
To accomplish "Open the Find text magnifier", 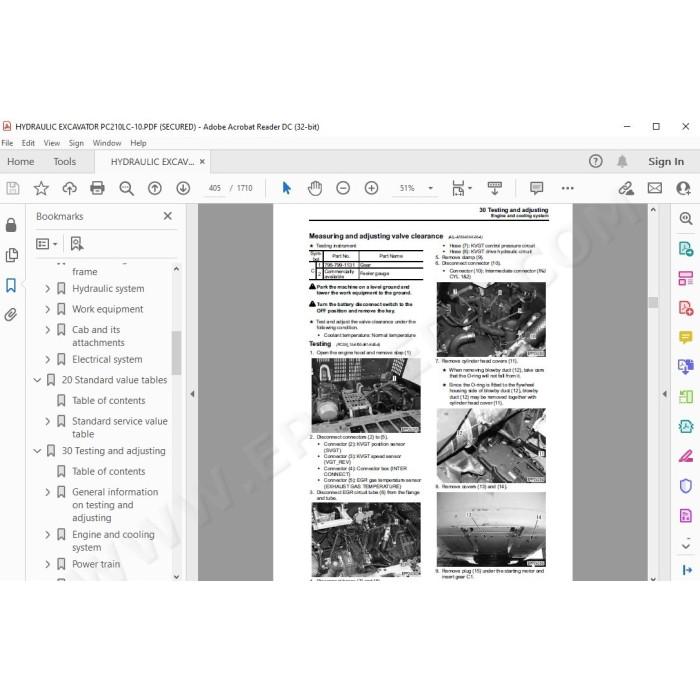I will [126, 188].
